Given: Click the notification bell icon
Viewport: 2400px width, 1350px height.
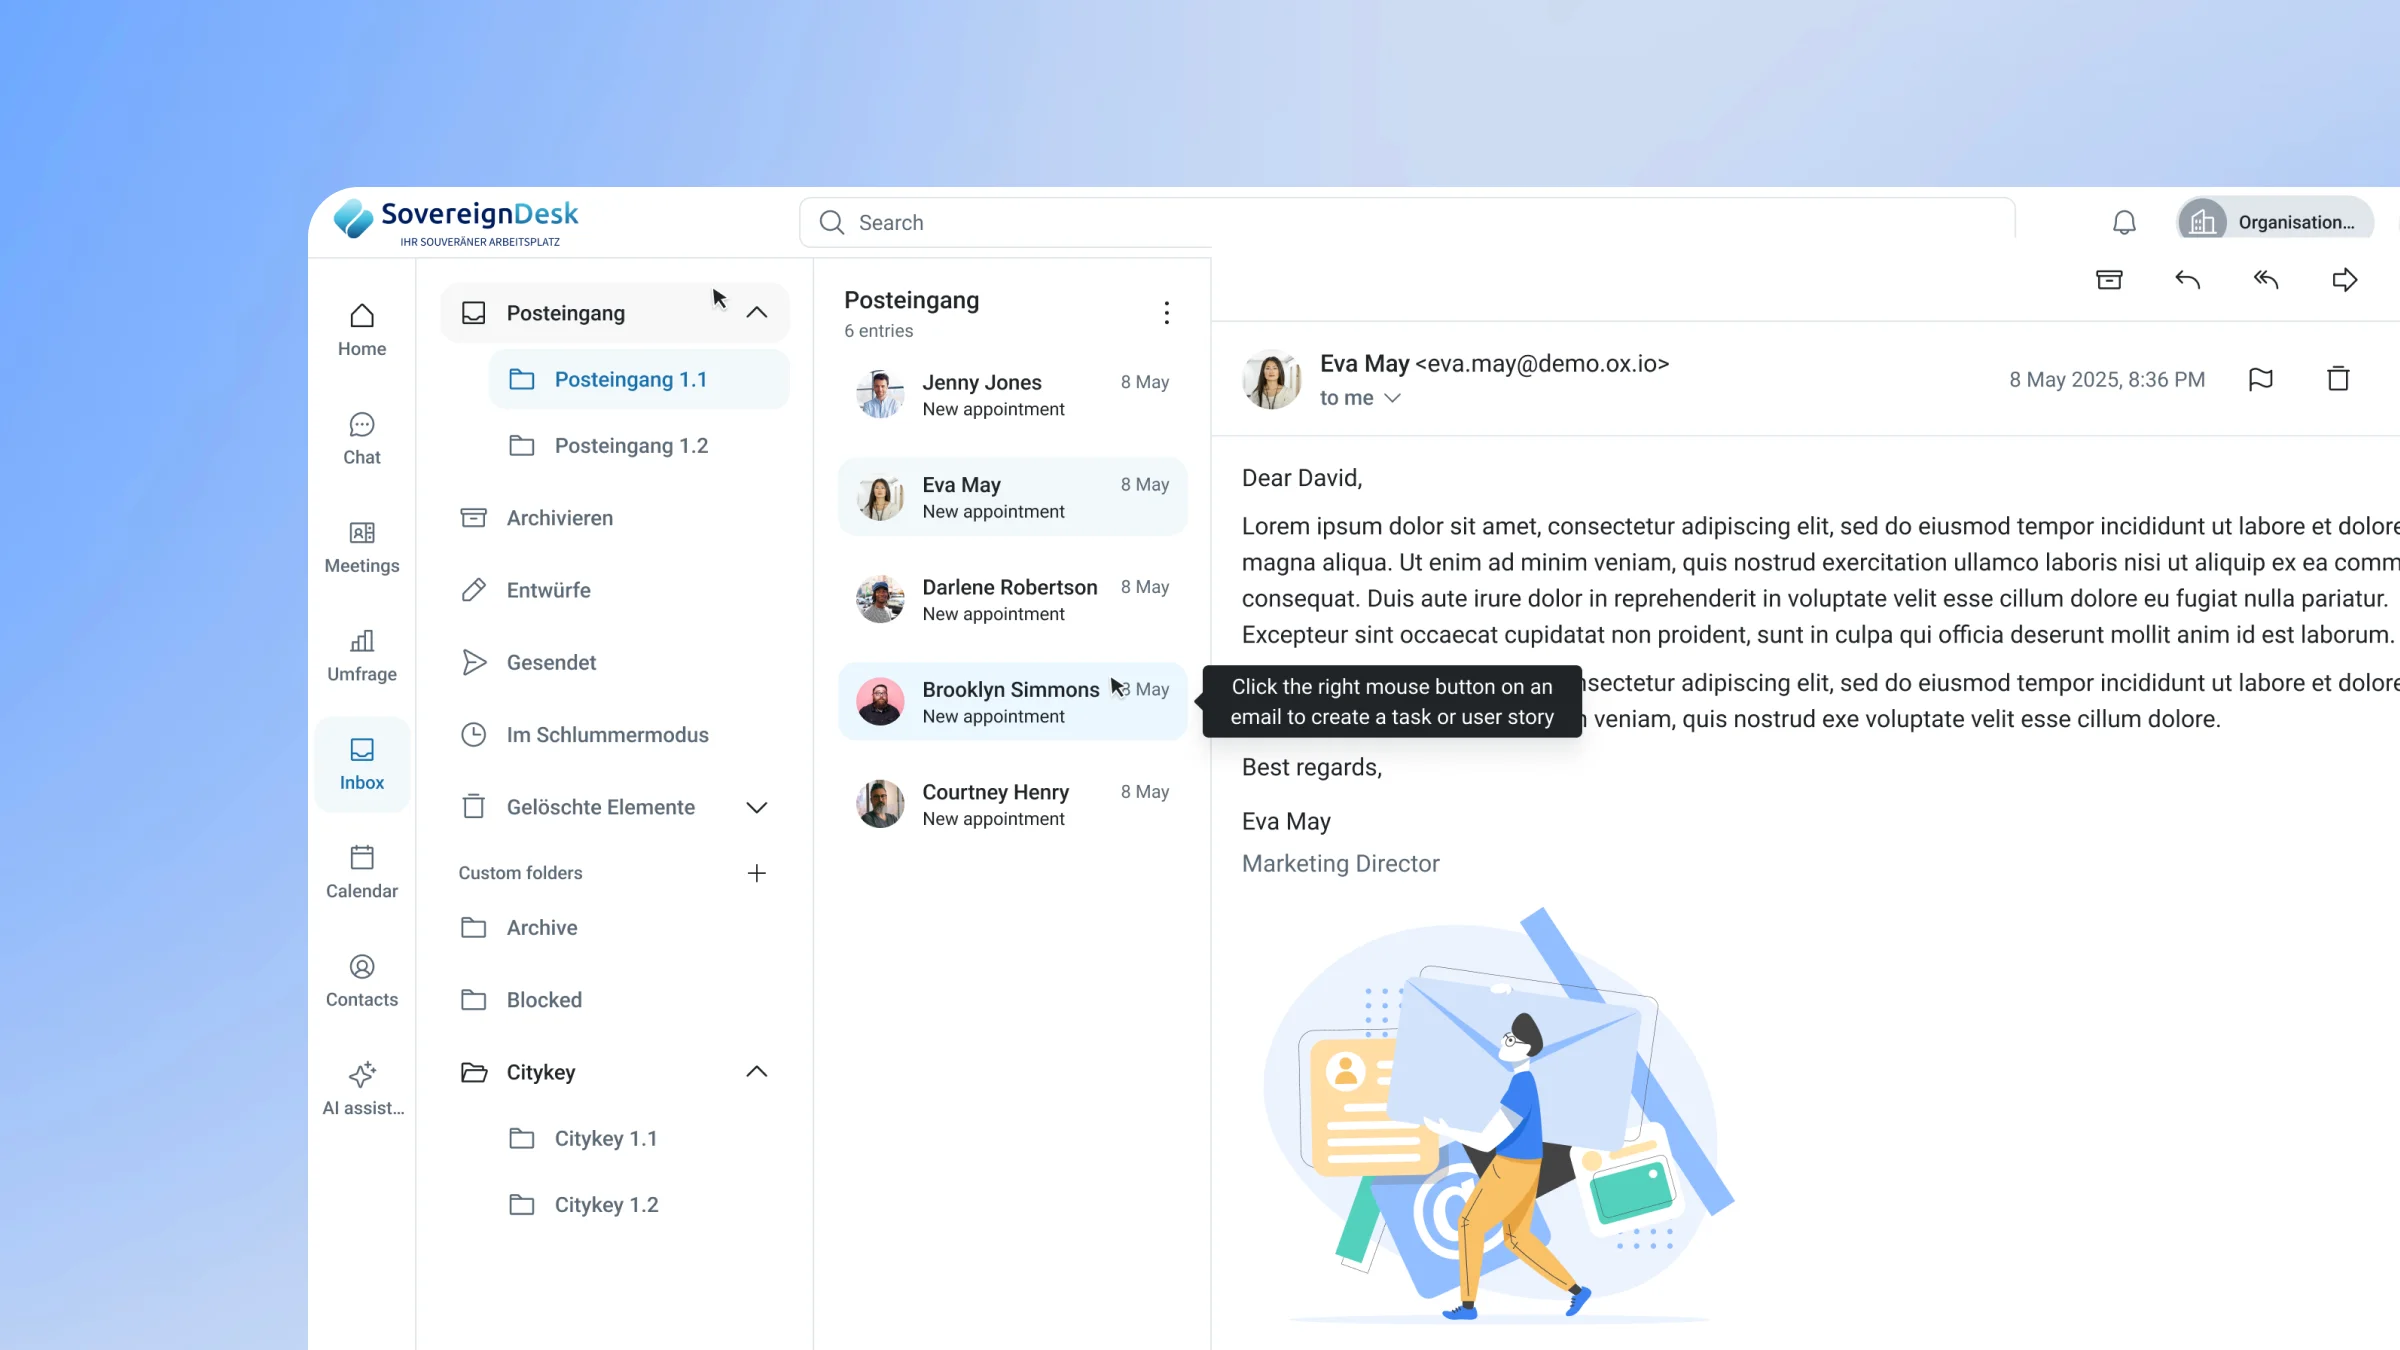Looking at the screenshot, I should coord(2124,222).
